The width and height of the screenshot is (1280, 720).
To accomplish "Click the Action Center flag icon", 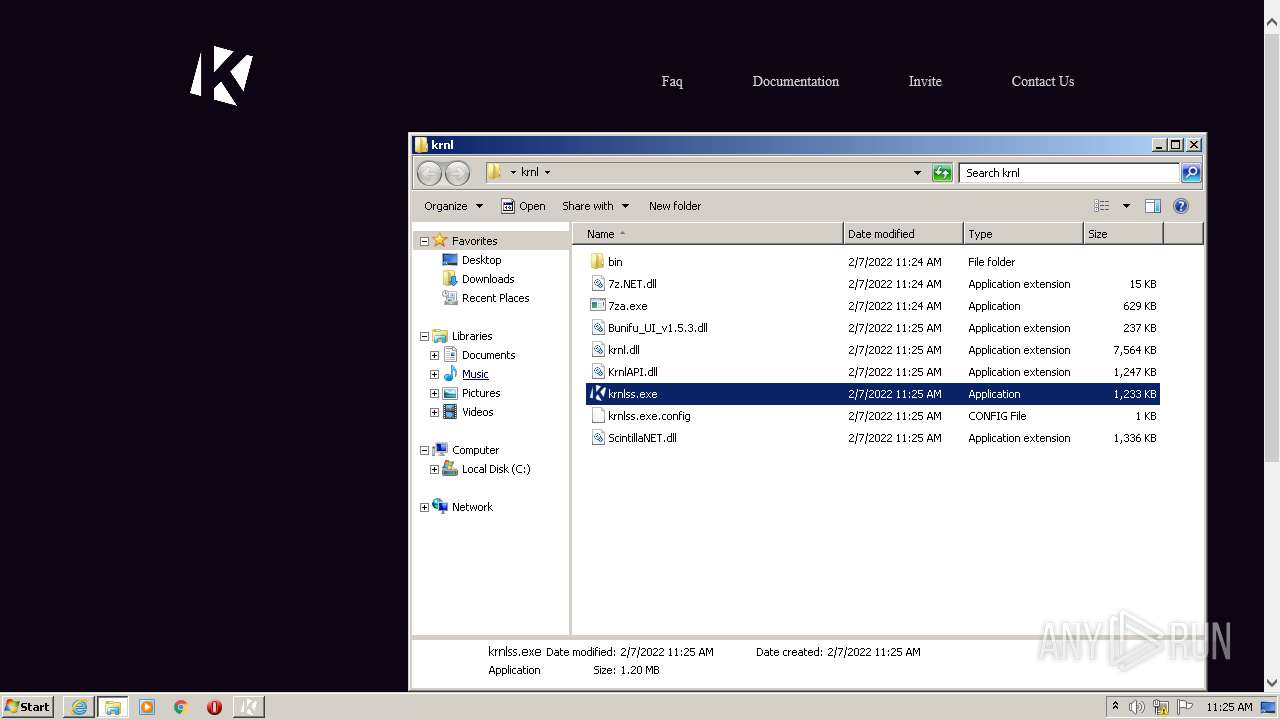I will click(x=1185, y=707).
